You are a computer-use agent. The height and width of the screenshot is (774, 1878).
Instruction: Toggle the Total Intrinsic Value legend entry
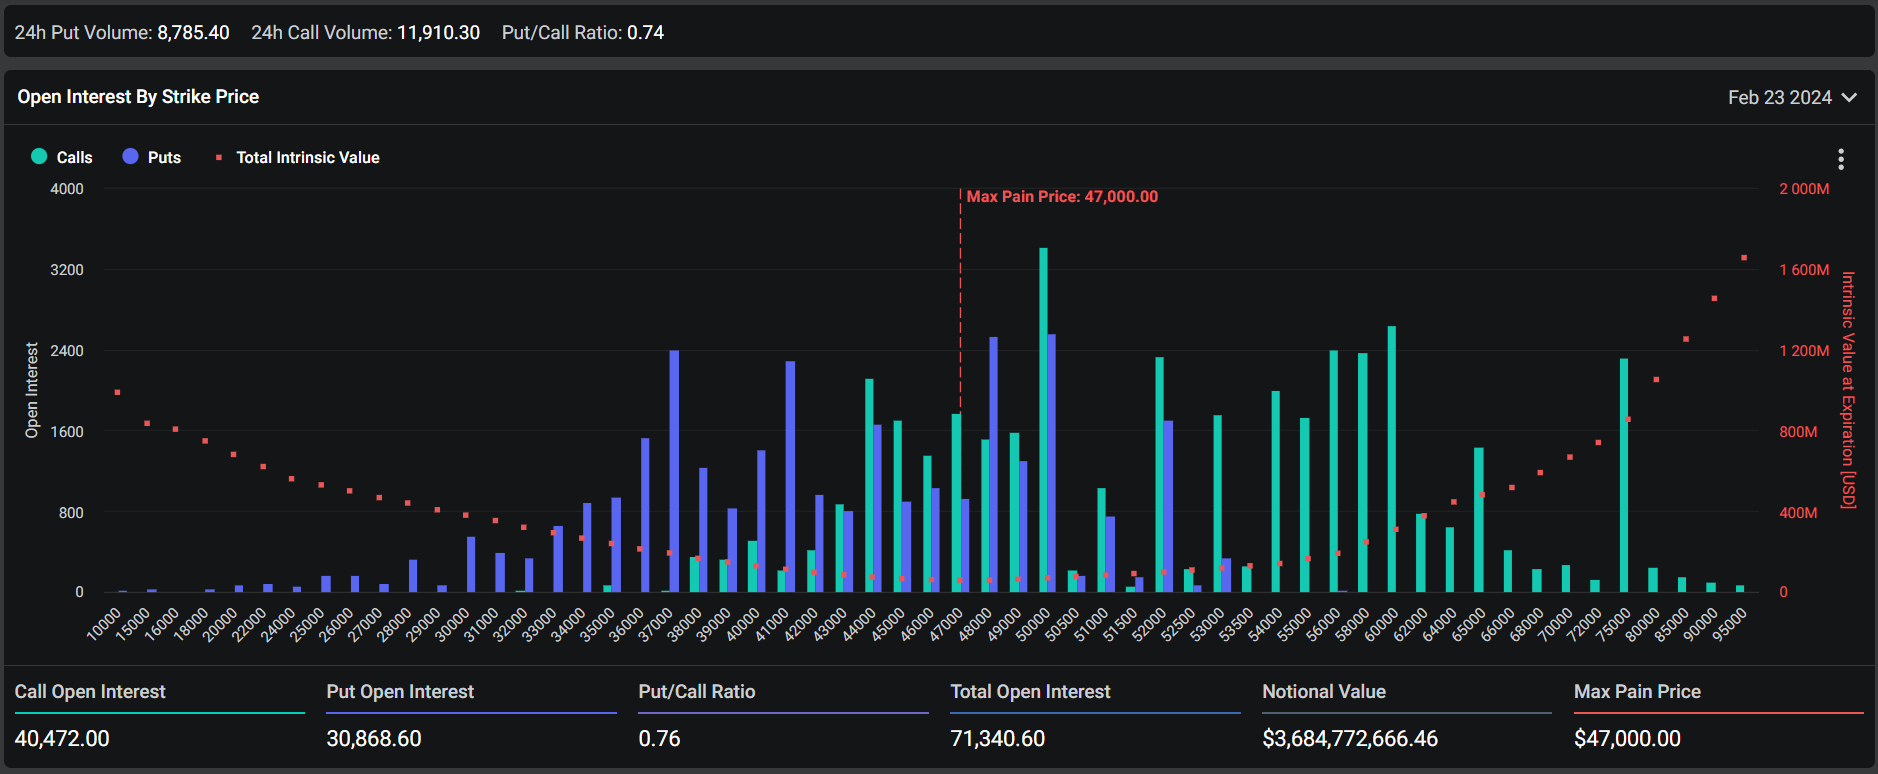coord(298,157)
